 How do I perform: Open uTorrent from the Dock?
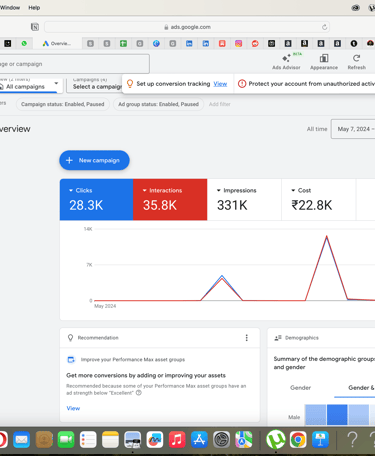point(276,440)
